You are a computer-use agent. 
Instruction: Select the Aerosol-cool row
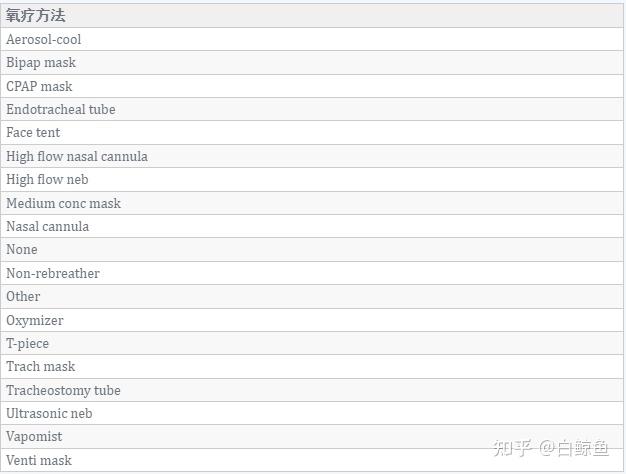[x=312, y=39]
